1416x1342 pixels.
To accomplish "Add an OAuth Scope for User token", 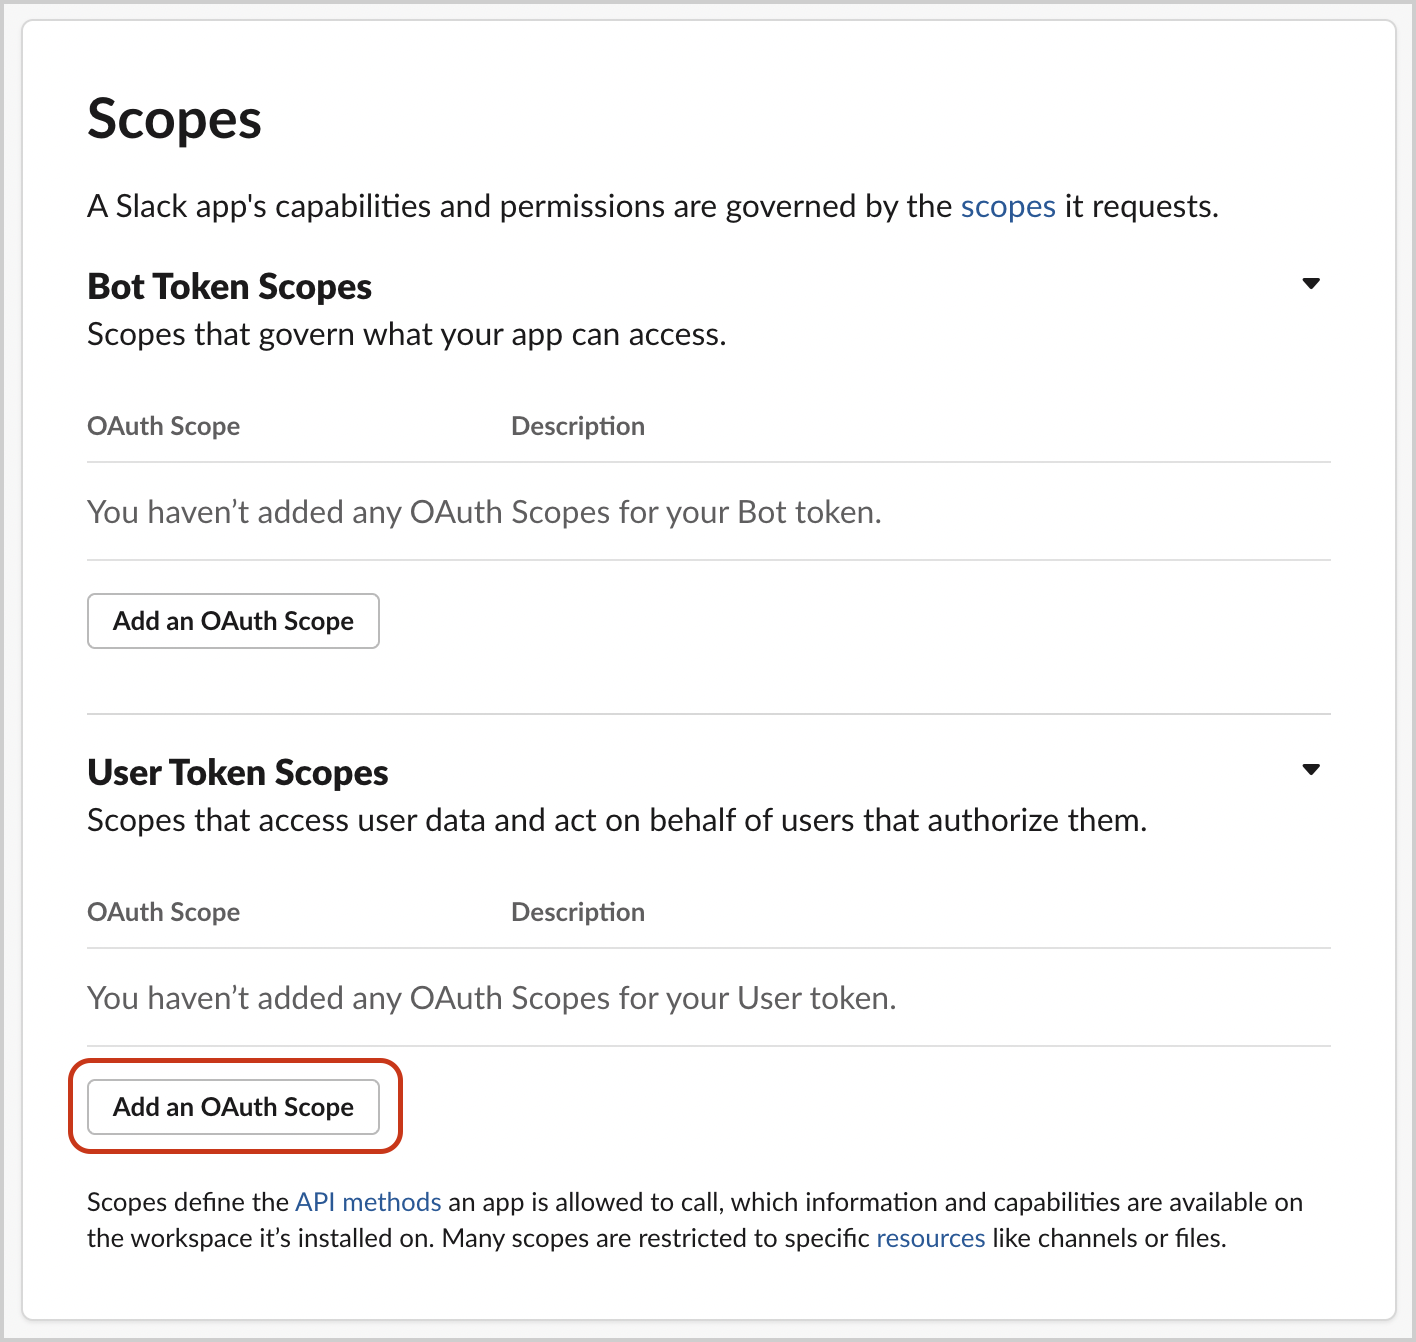I will click(x=233, y=1107).
